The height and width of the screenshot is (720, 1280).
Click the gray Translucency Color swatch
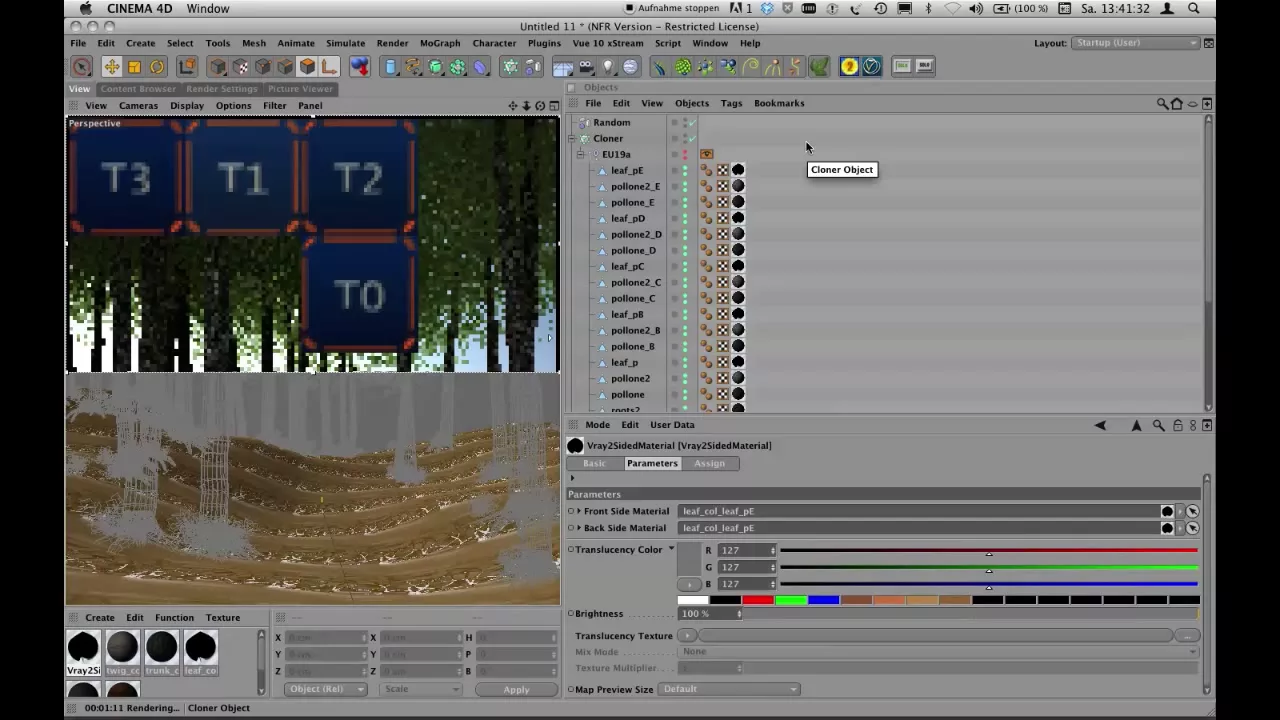coord(689,560)
